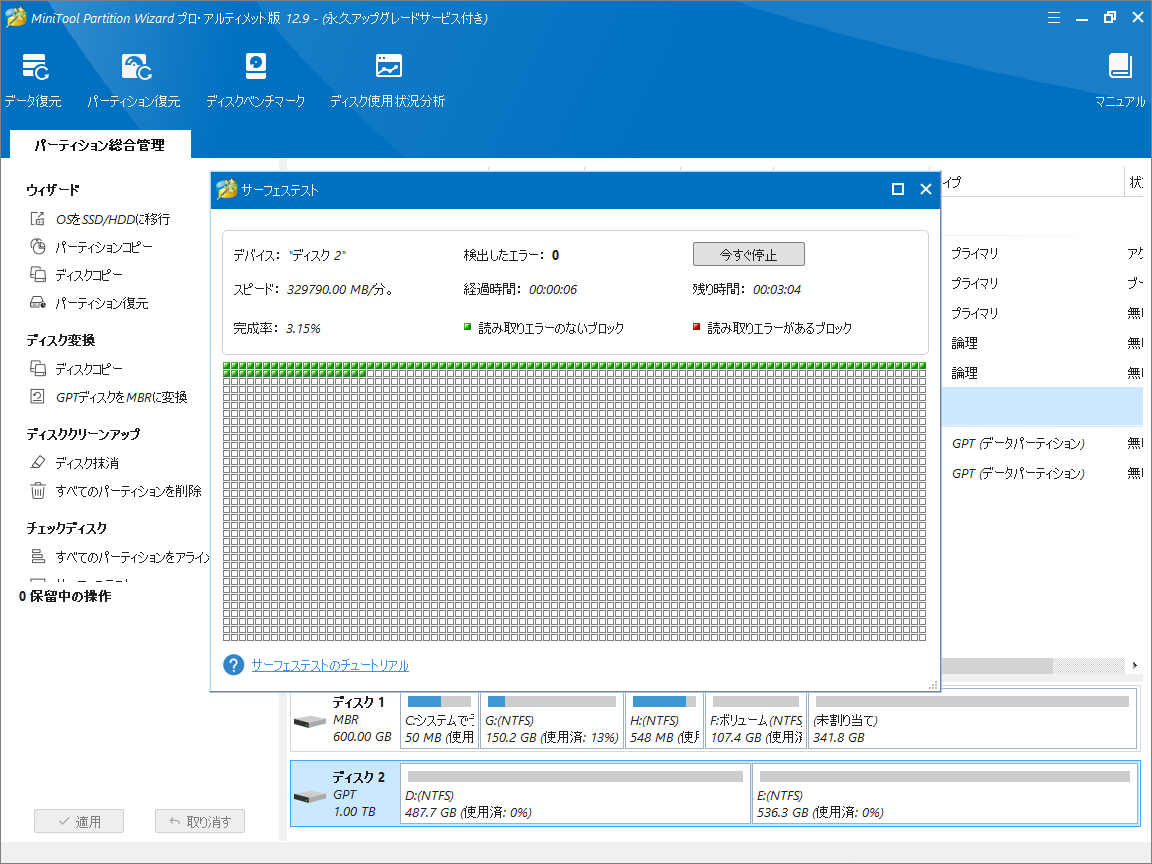
Task: Close the サーフェステスト dialog
Action: click(x=926, y=190)
